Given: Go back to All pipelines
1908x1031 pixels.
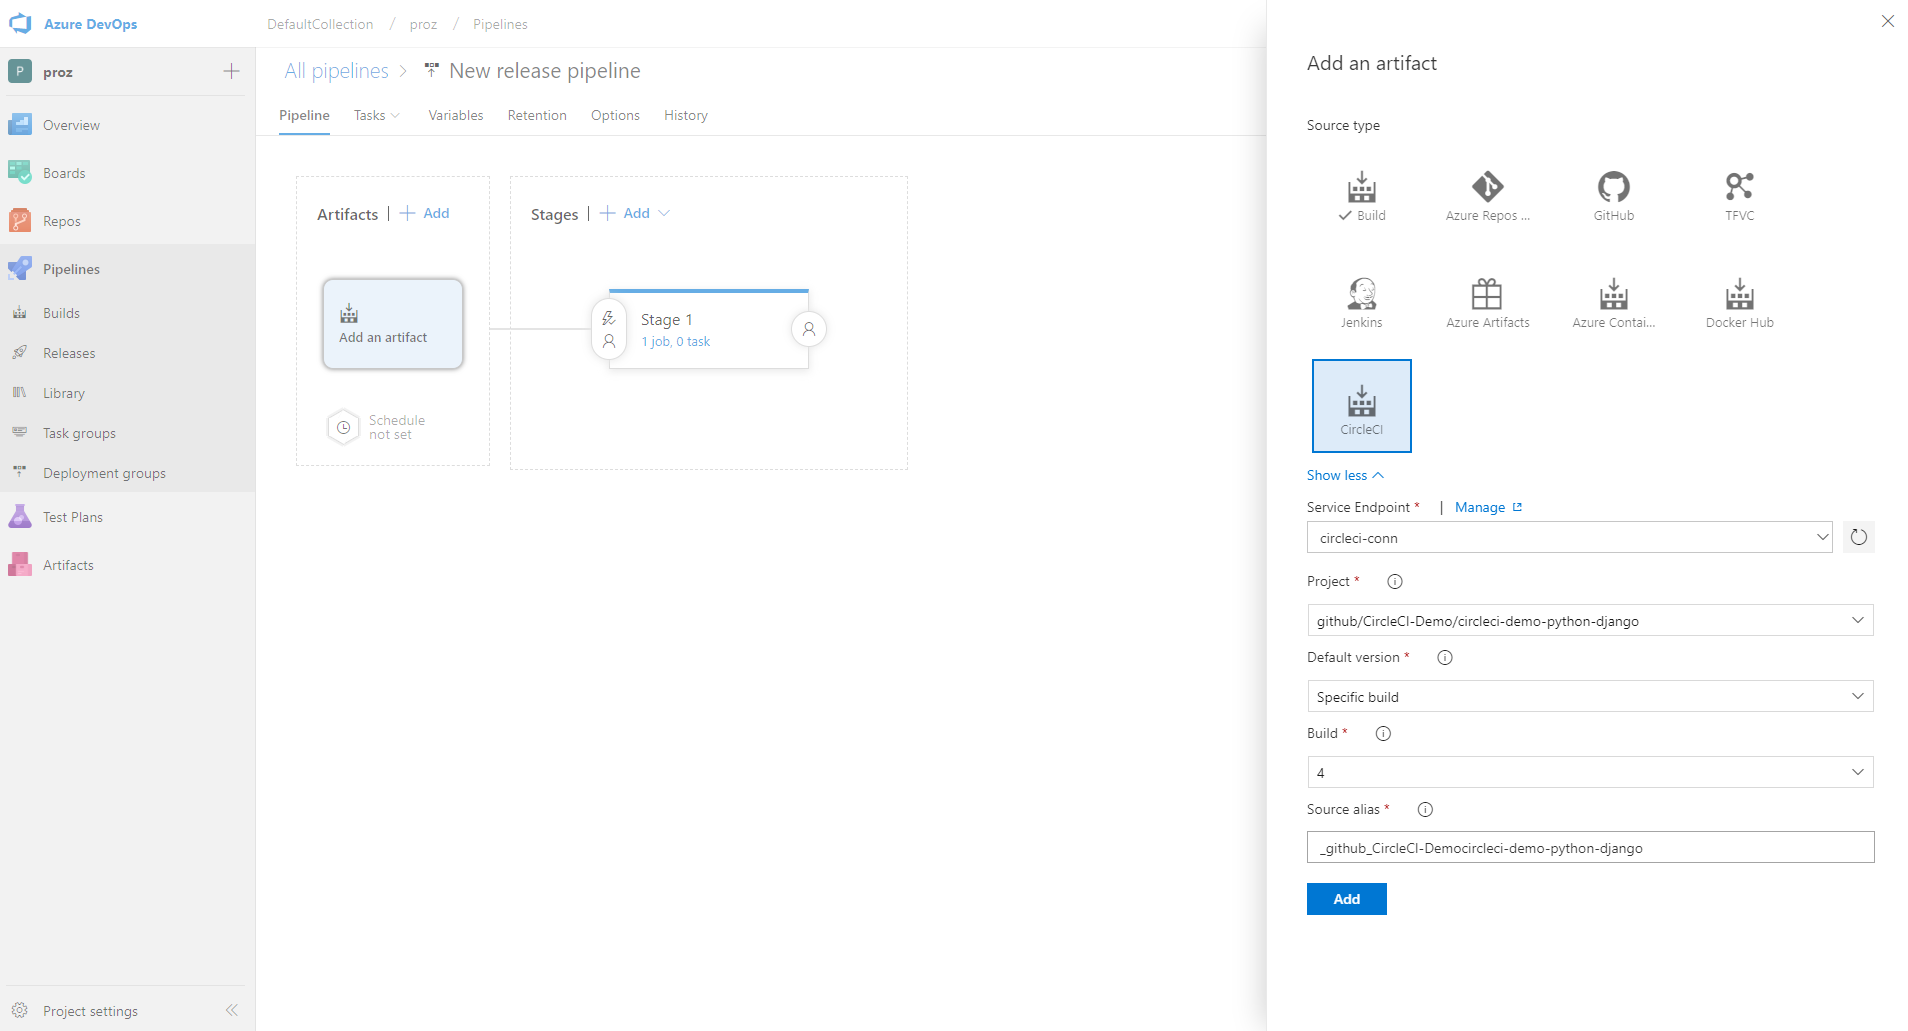Looking at the screenshot, I should (336, 71).
